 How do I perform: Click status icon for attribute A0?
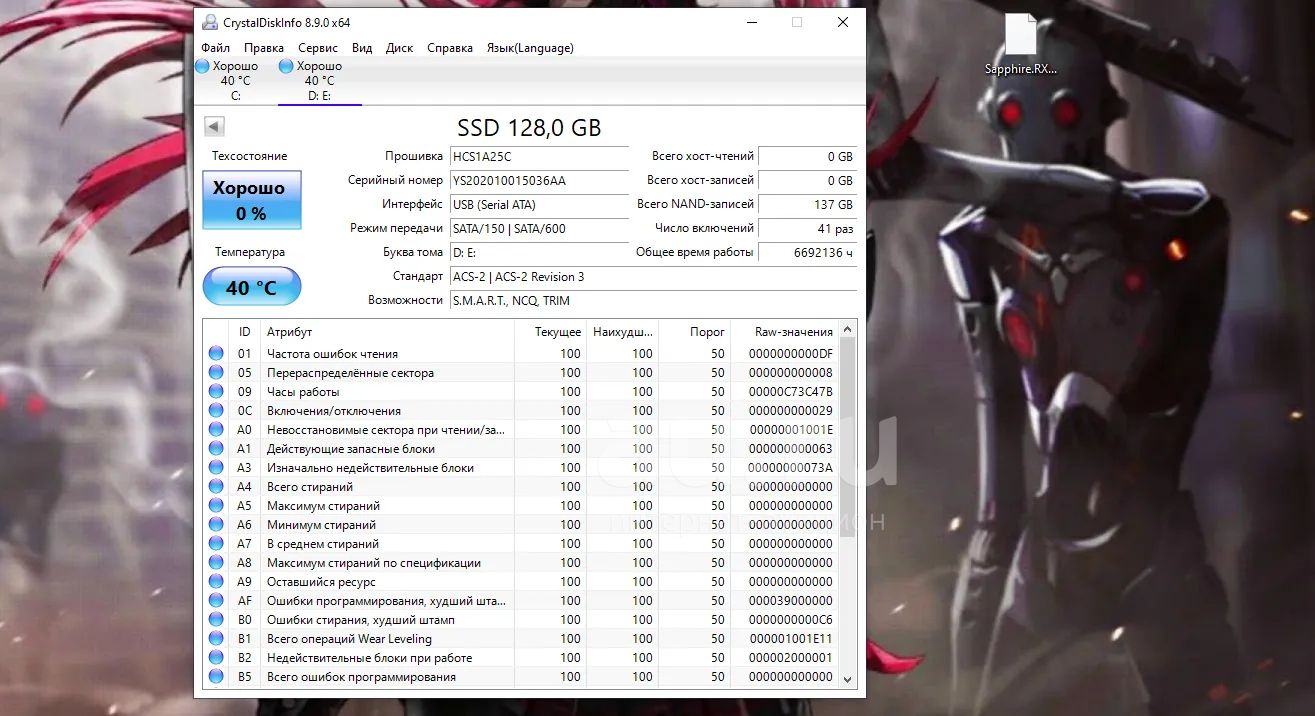(x=216, y=429)
